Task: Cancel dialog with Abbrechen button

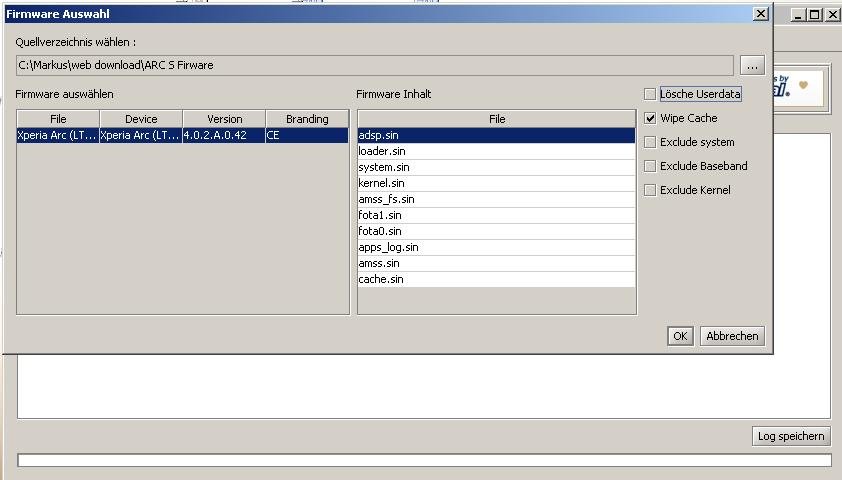Action: coord(732,336)
